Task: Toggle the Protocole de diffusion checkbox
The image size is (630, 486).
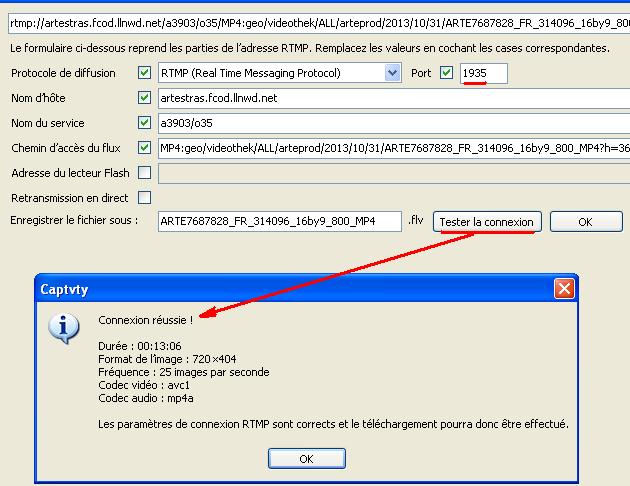Action: [x=145, y=73]
